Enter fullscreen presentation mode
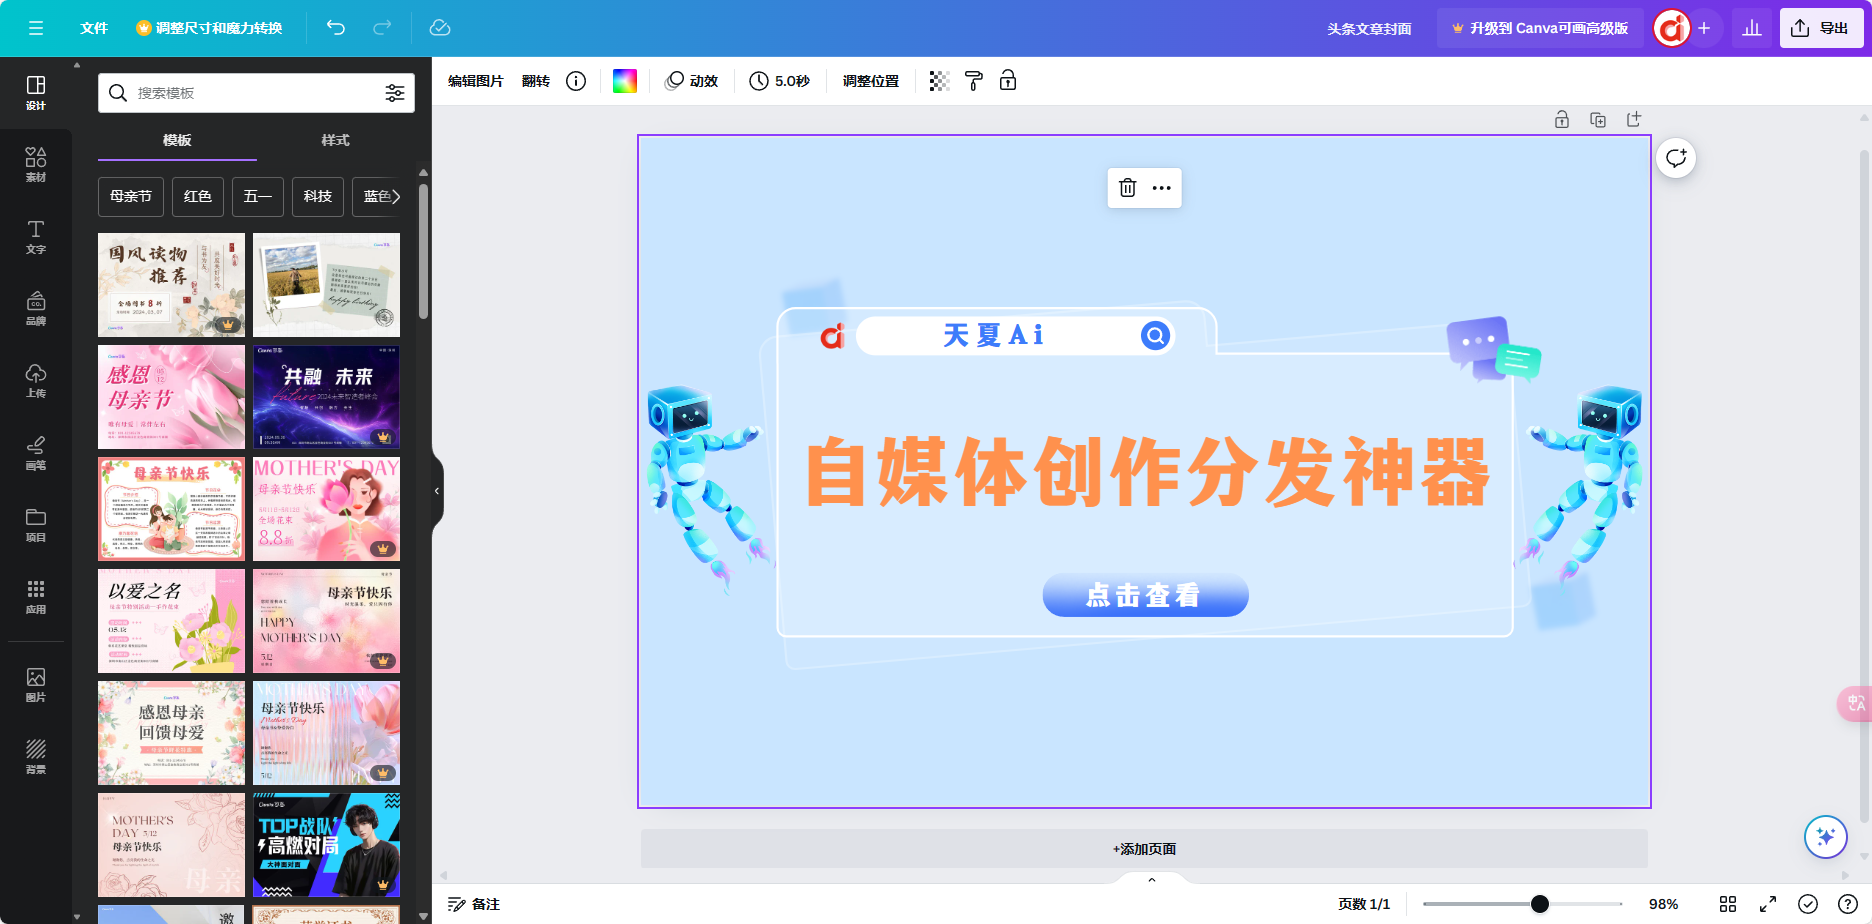 click(x=1768, y=904)
